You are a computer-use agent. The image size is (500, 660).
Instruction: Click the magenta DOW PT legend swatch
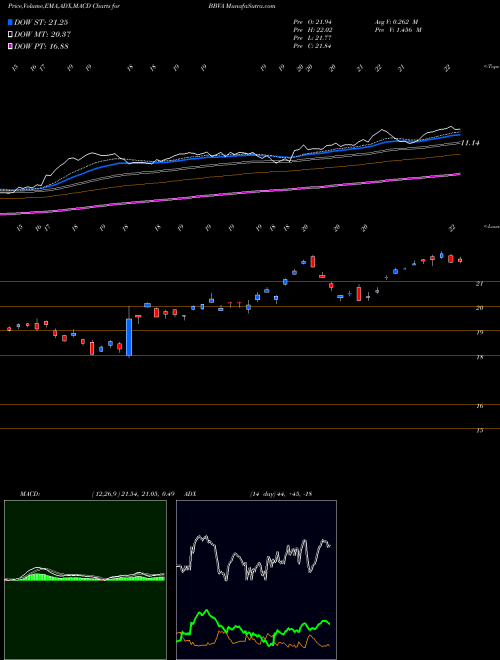11,46
